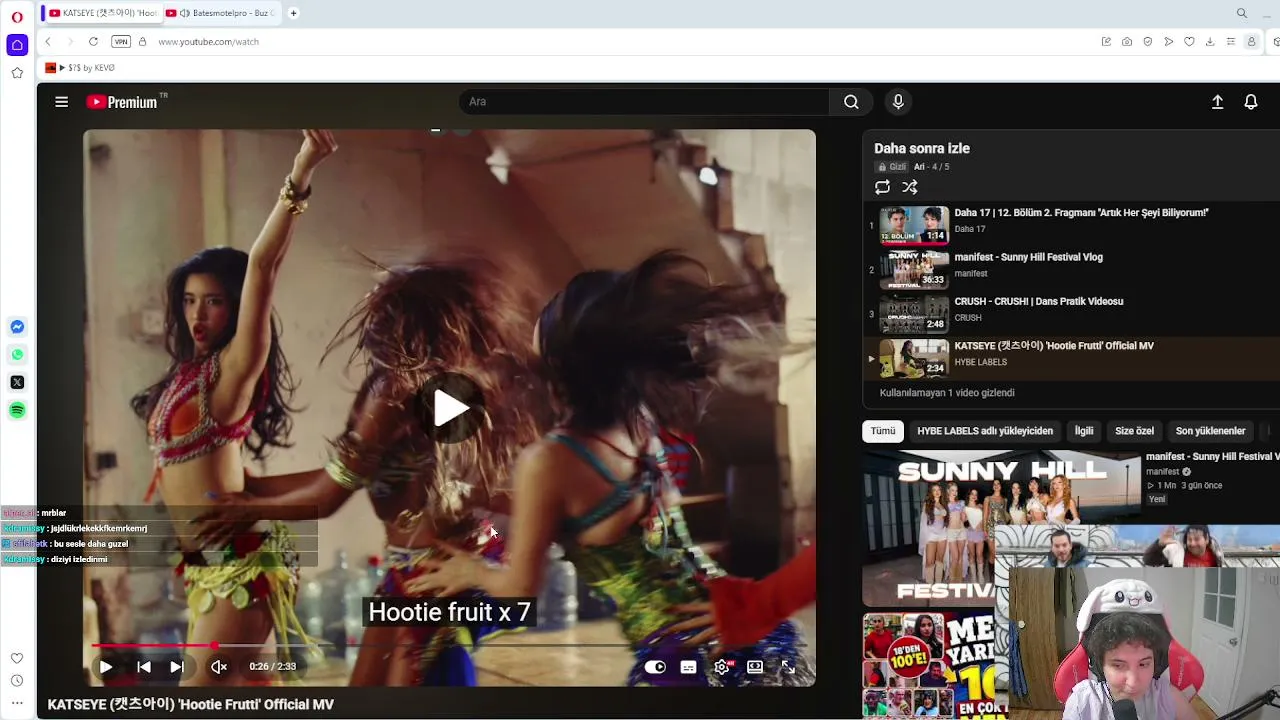Click the video title 'KATSEYE Hootie Frutti Official MV' below the player
This screenshot has height=720, width=1280.
[191, 704]
